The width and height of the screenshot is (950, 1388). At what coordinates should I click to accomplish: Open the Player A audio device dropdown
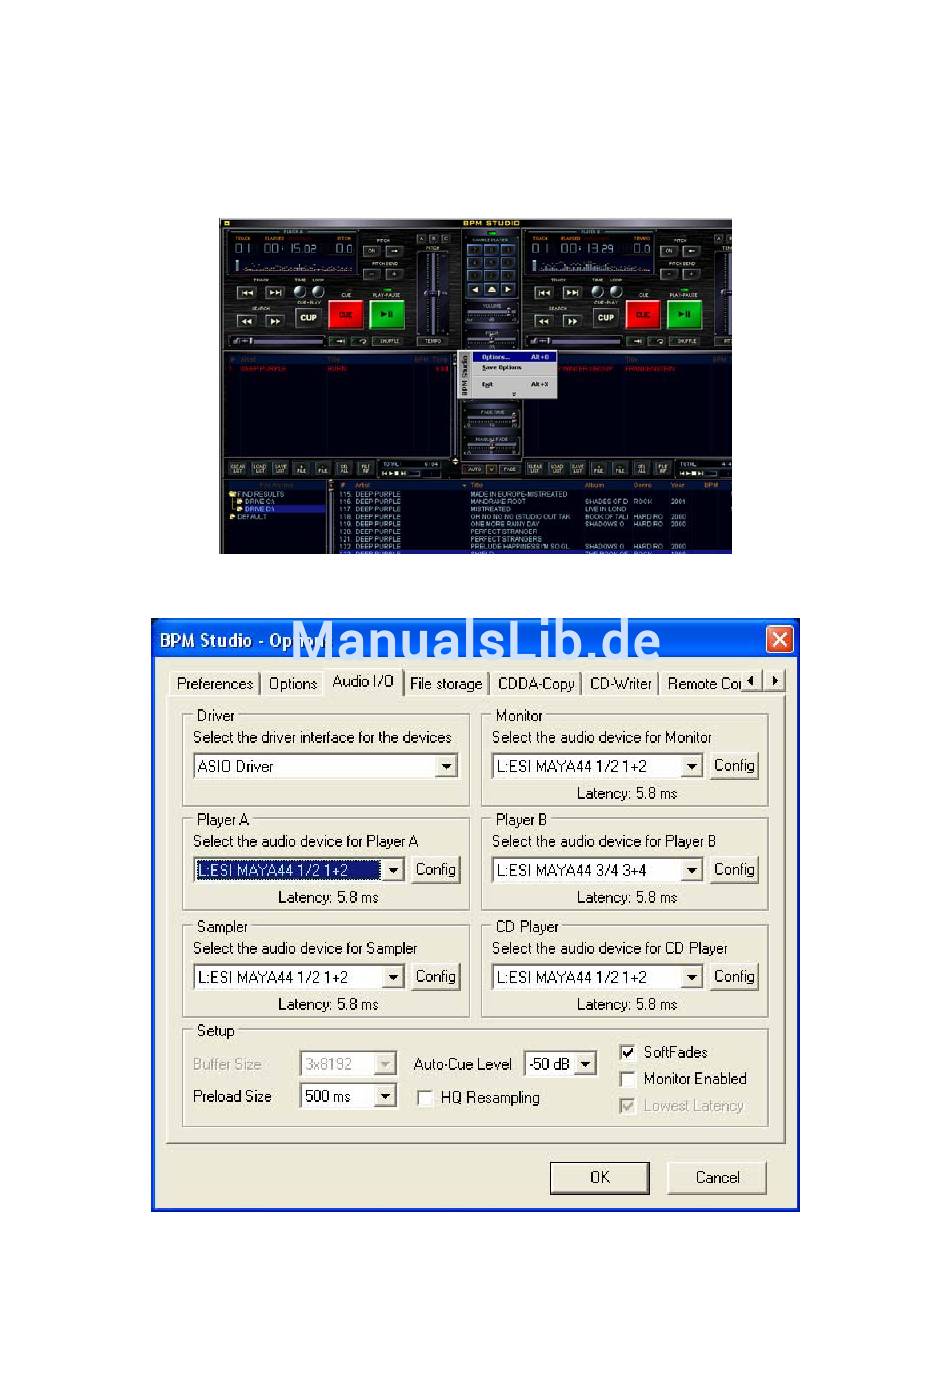tap(394, 870)
